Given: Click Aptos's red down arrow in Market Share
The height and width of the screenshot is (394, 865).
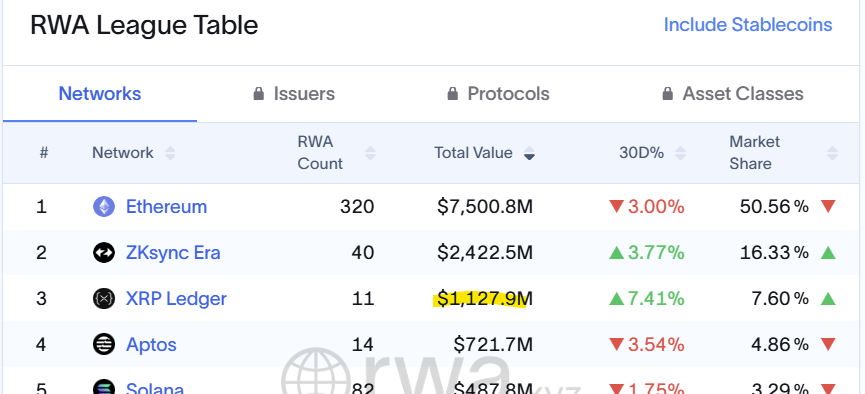Looking at the screenshot, I should [x=828, y=344].
